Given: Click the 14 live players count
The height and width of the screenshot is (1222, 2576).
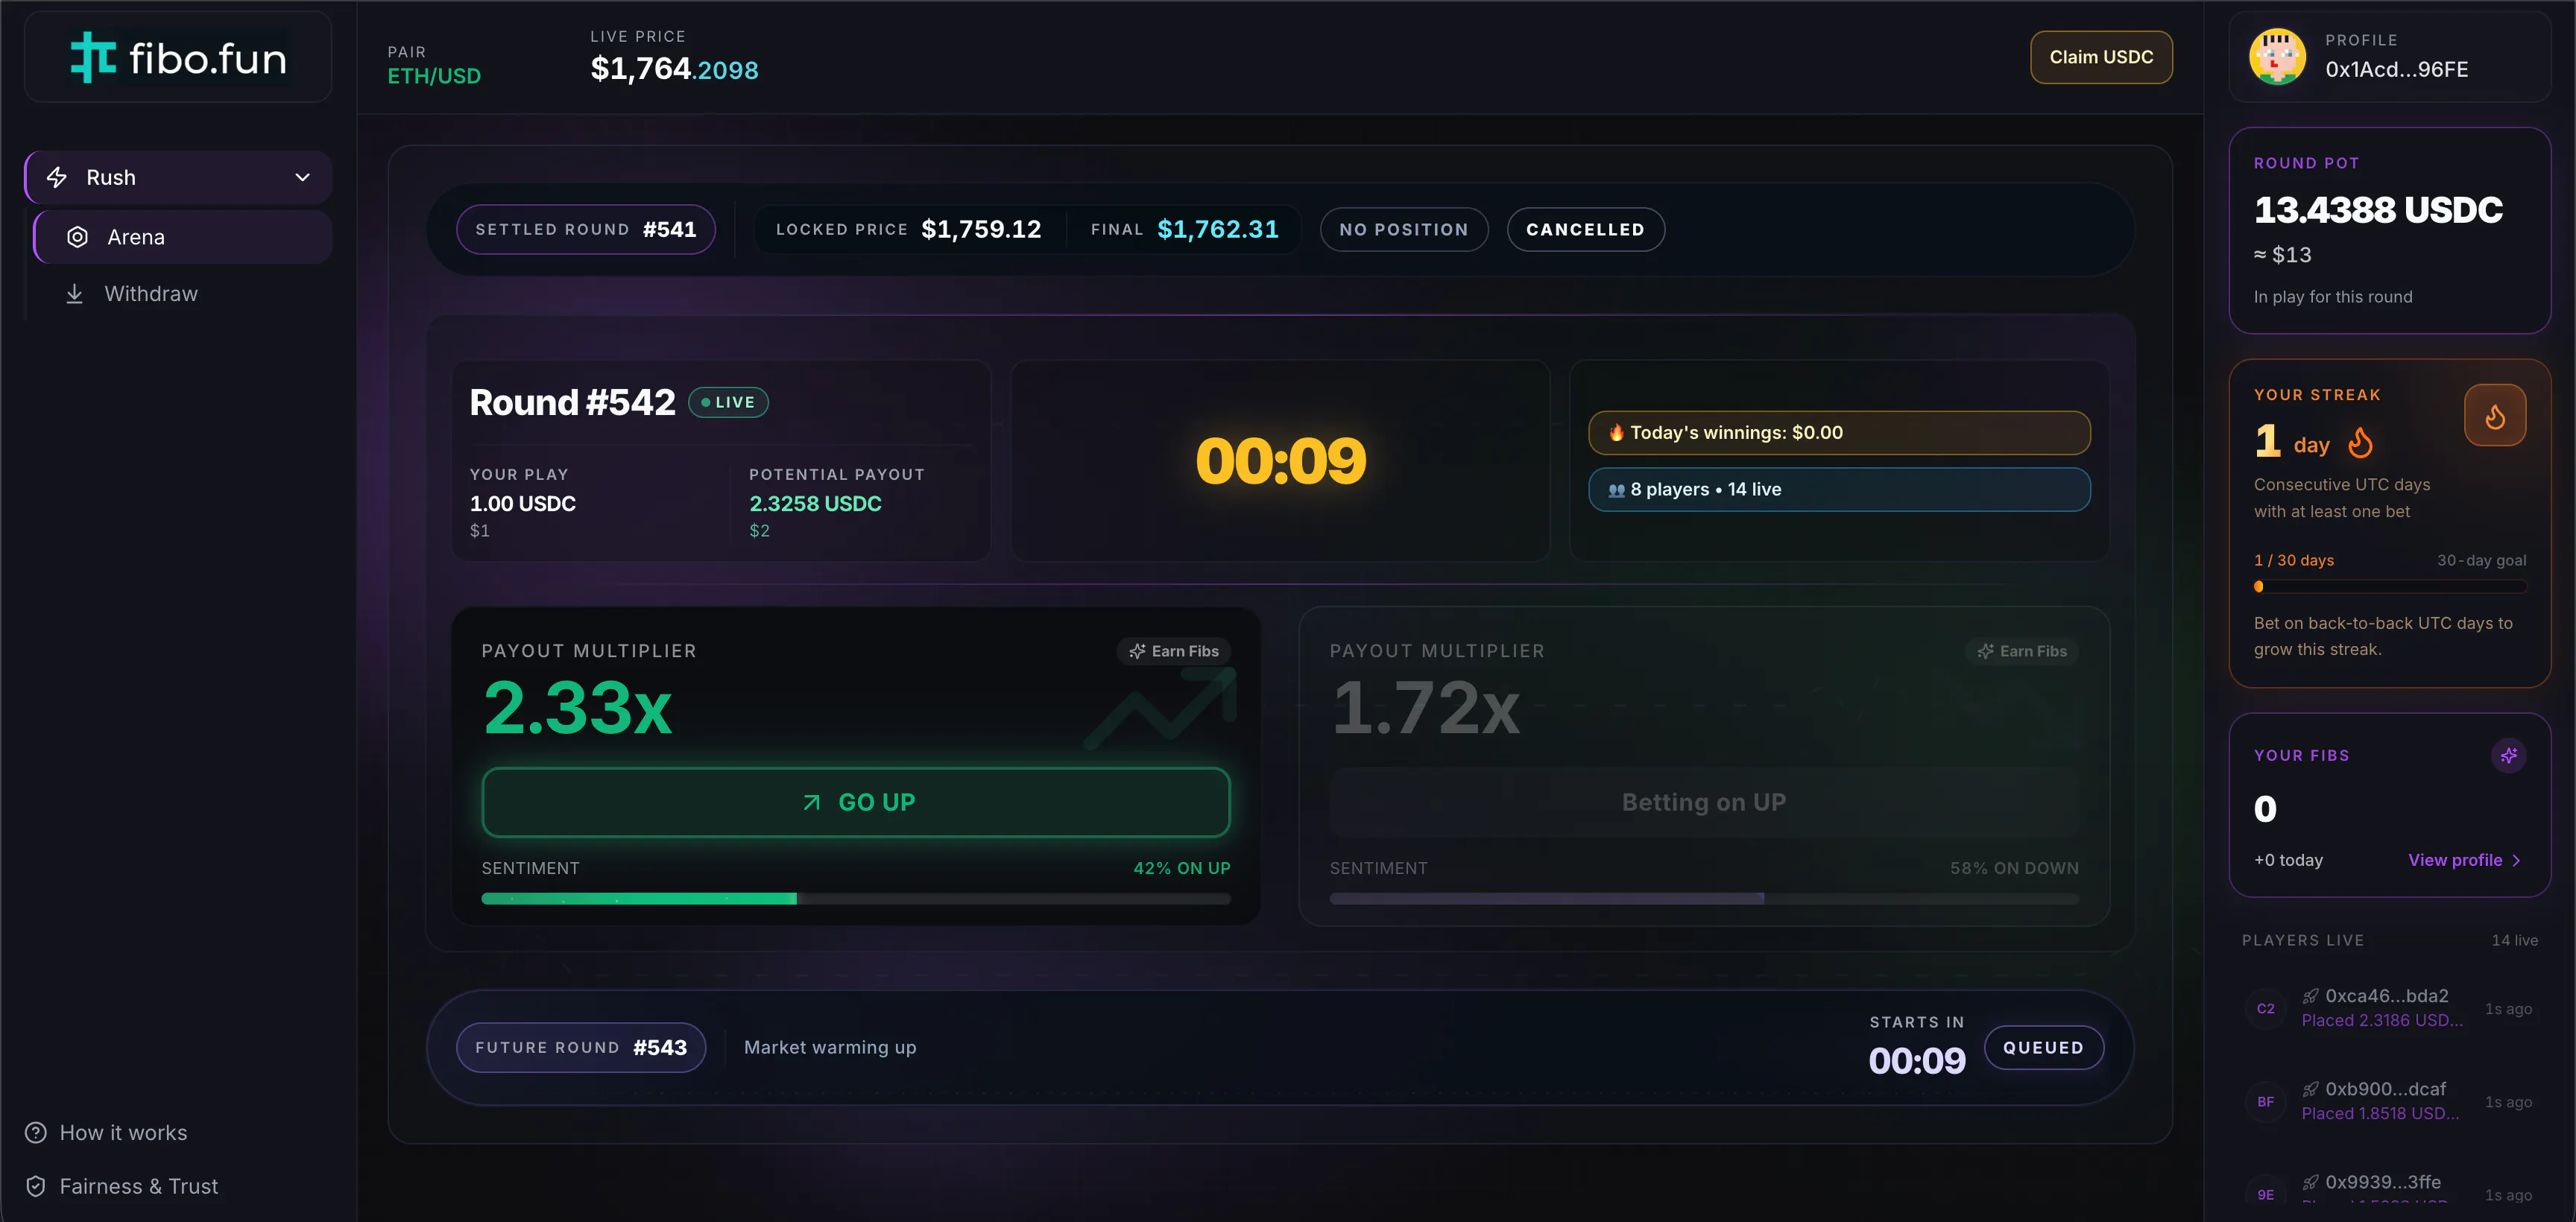Looking at the screenshot, I should tap(2514, 940).
